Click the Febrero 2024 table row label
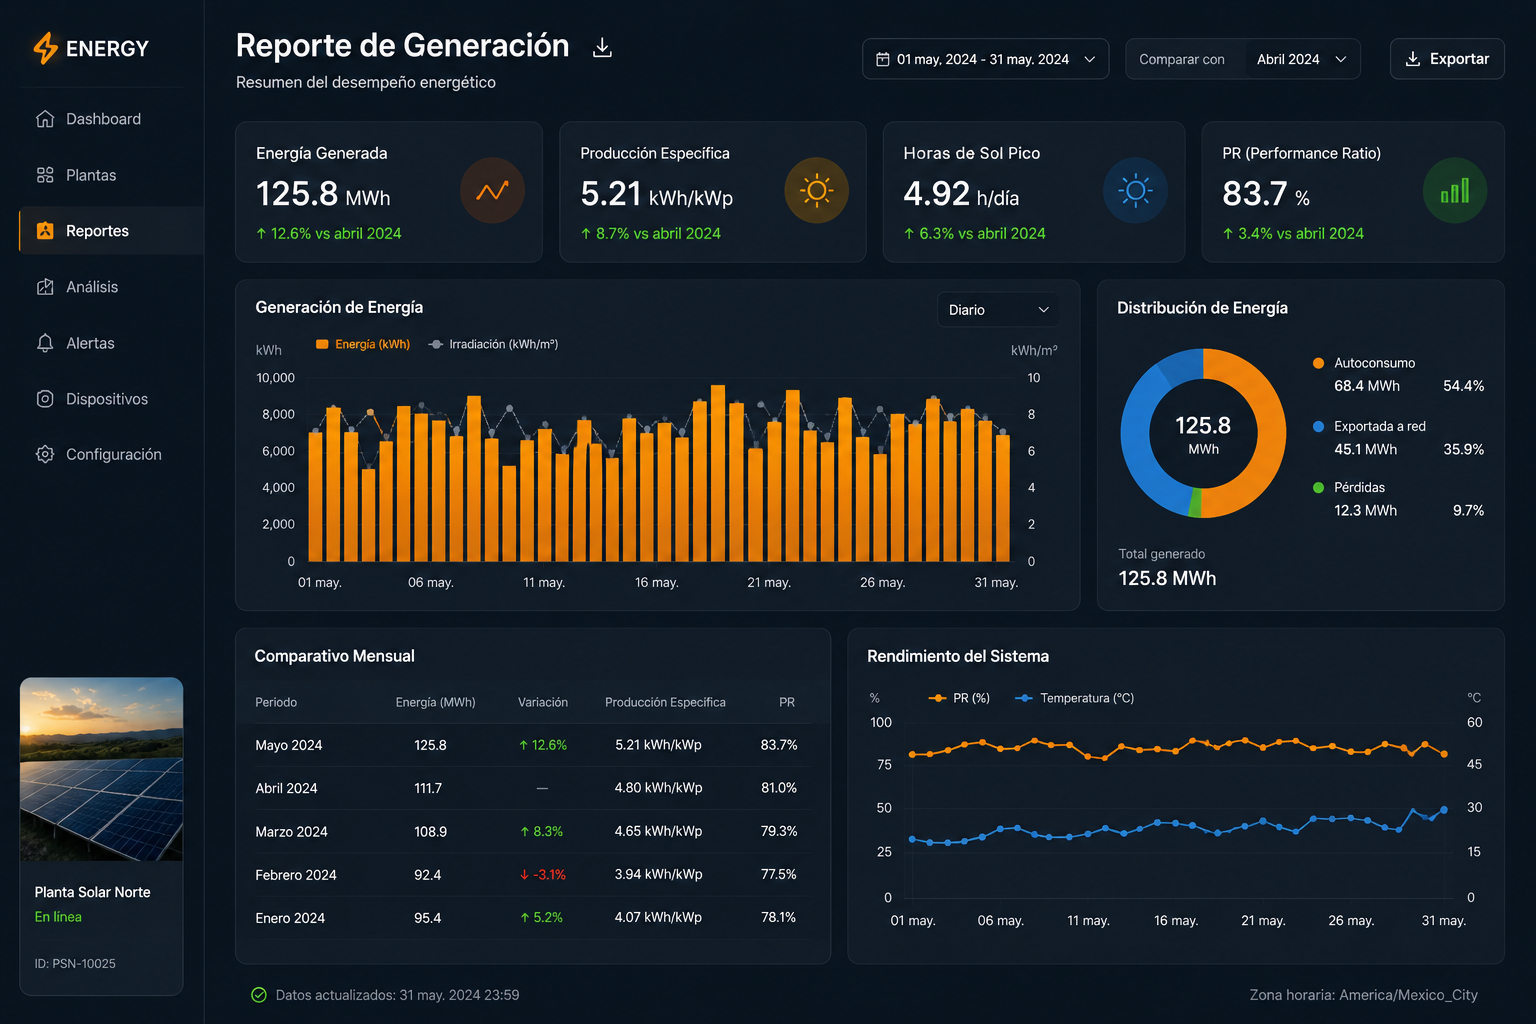Screen dimensions: 1536x1024 [296, 875]
